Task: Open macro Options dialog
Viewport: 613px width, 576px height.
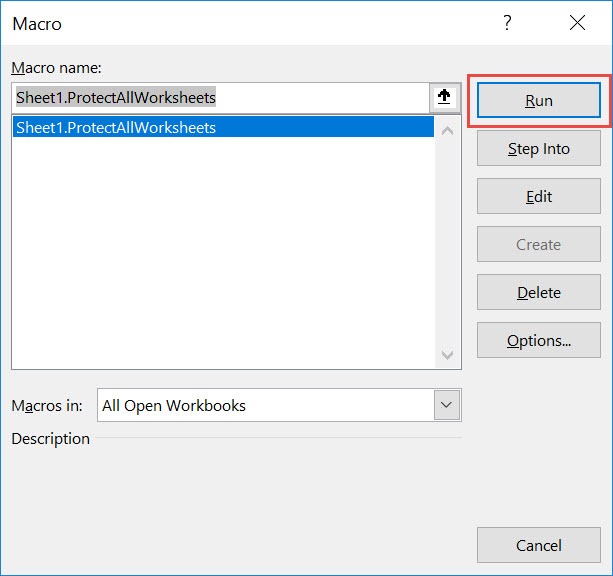Action: point(538,340)
